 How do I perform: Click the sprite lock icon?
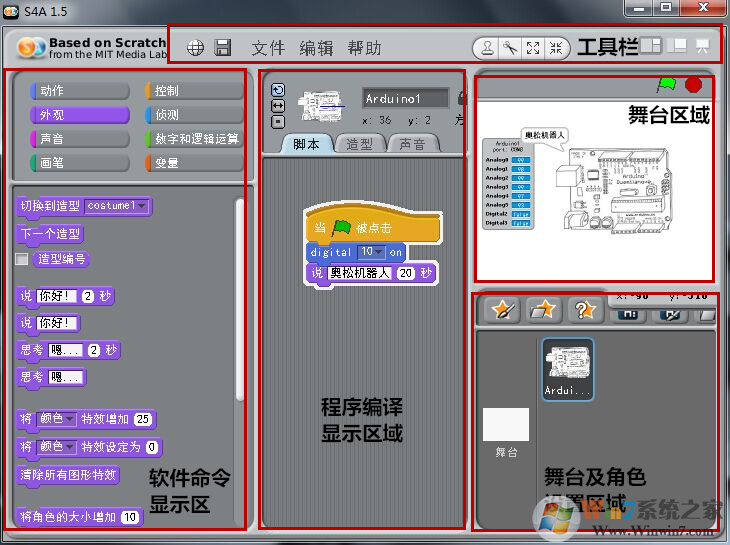[461, 98]
